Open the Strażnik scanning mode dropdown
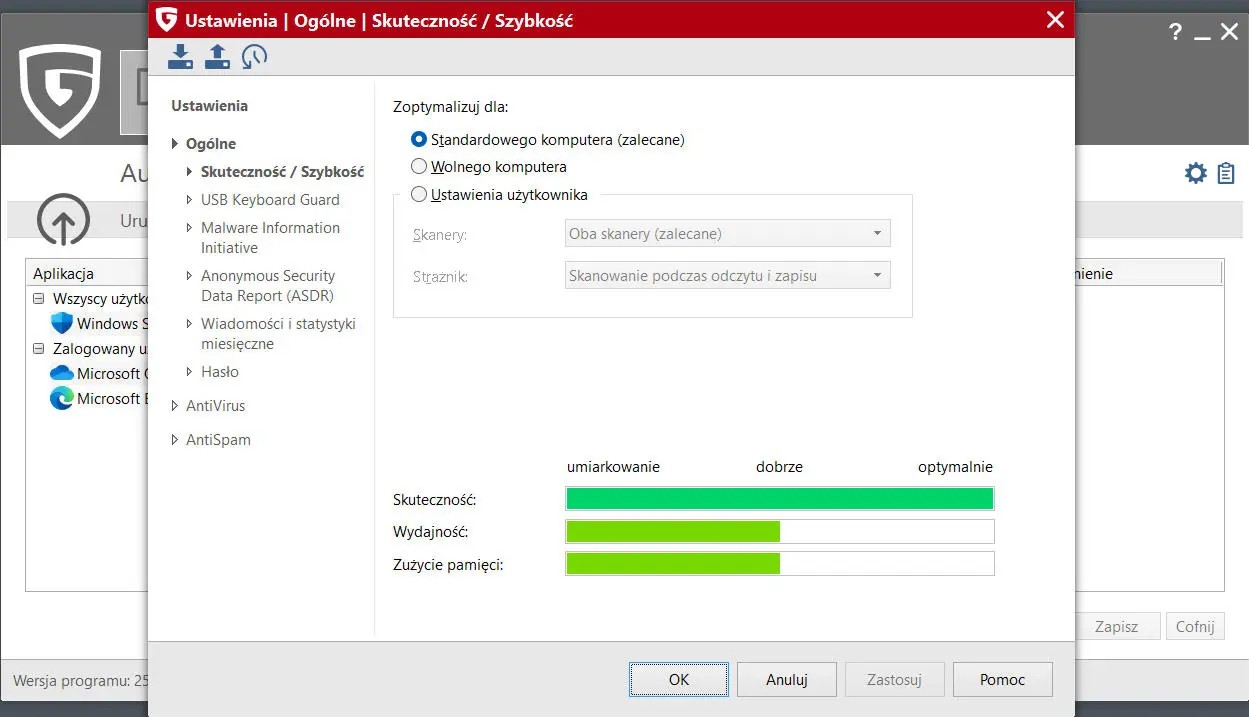 pos(727,276)
